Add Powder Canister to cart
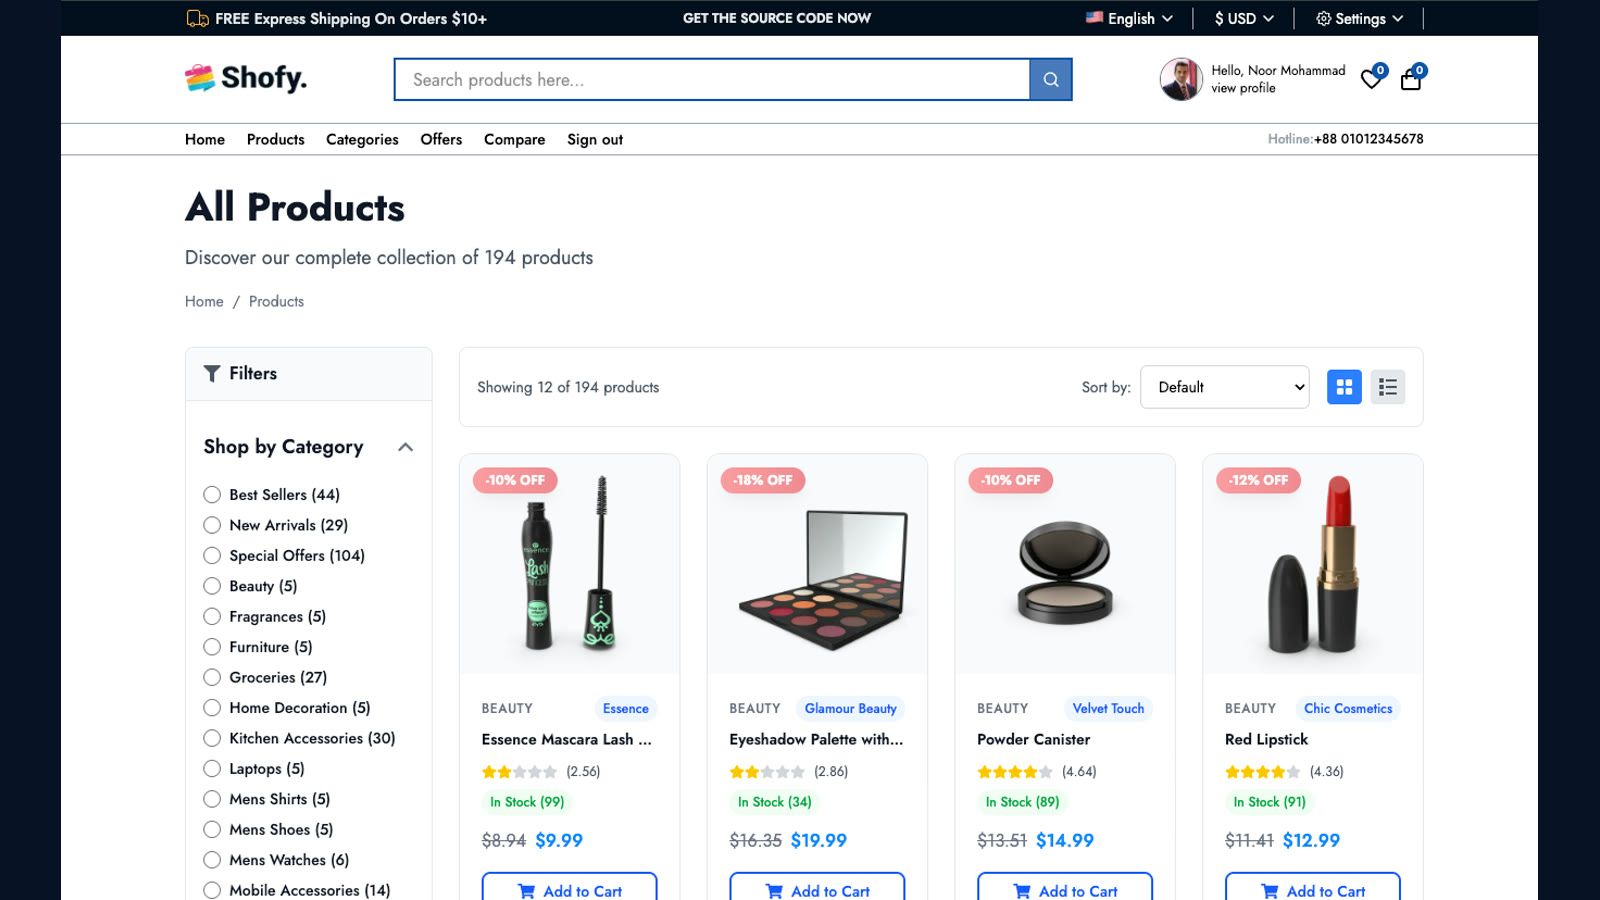1600x900 pixels. pyautogui.click(x=1065, y=887)
